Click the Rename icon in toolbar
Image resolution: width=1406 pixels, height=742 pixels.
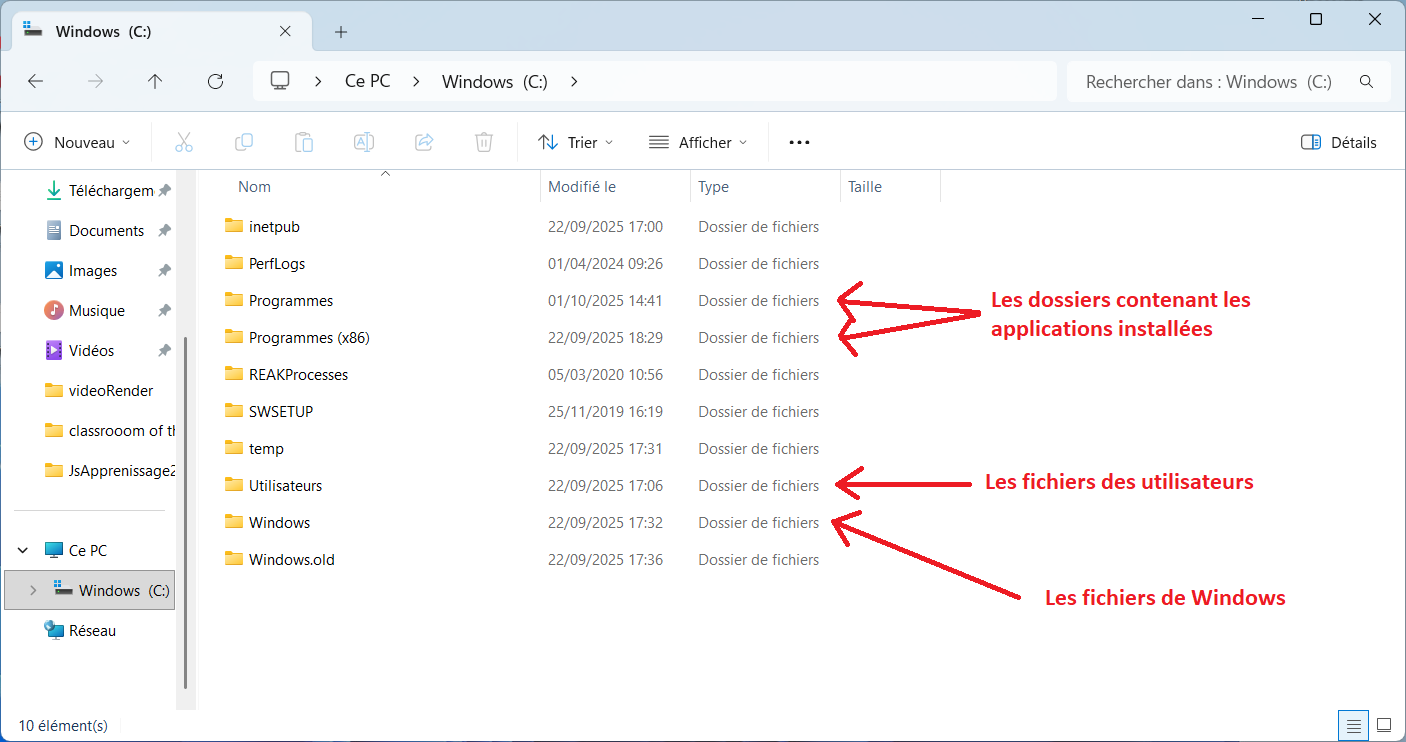(364, 142)
